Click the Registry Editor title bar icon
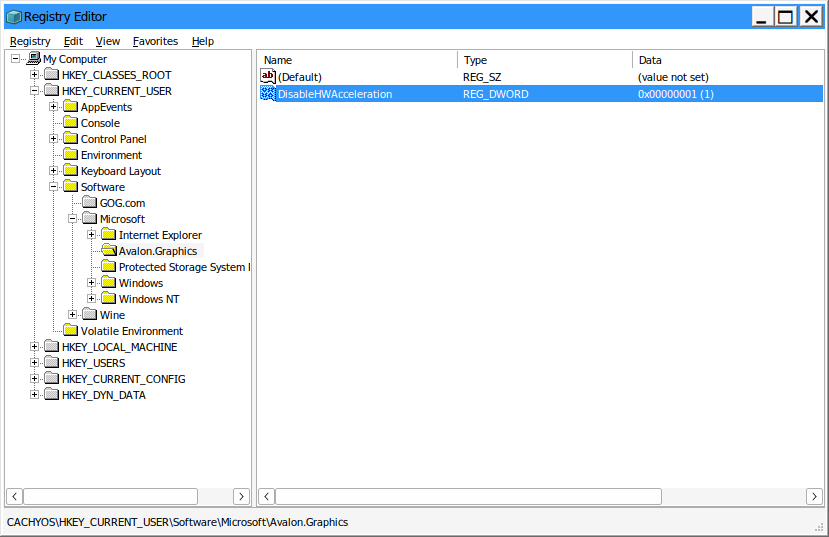Viewport: 829px width, 537px height. pyautogui.click(x=13, y=17)
